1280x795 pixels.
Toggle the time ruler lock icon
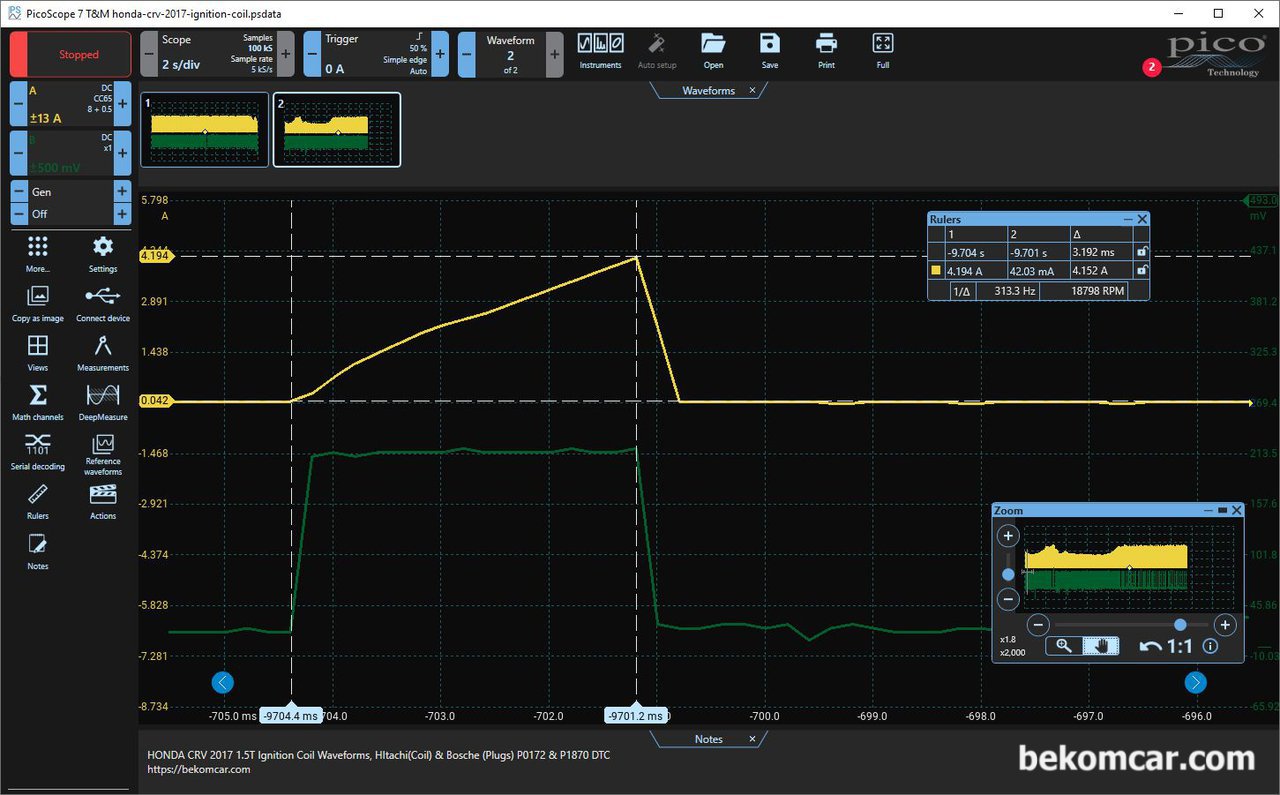pos(1141,252)
